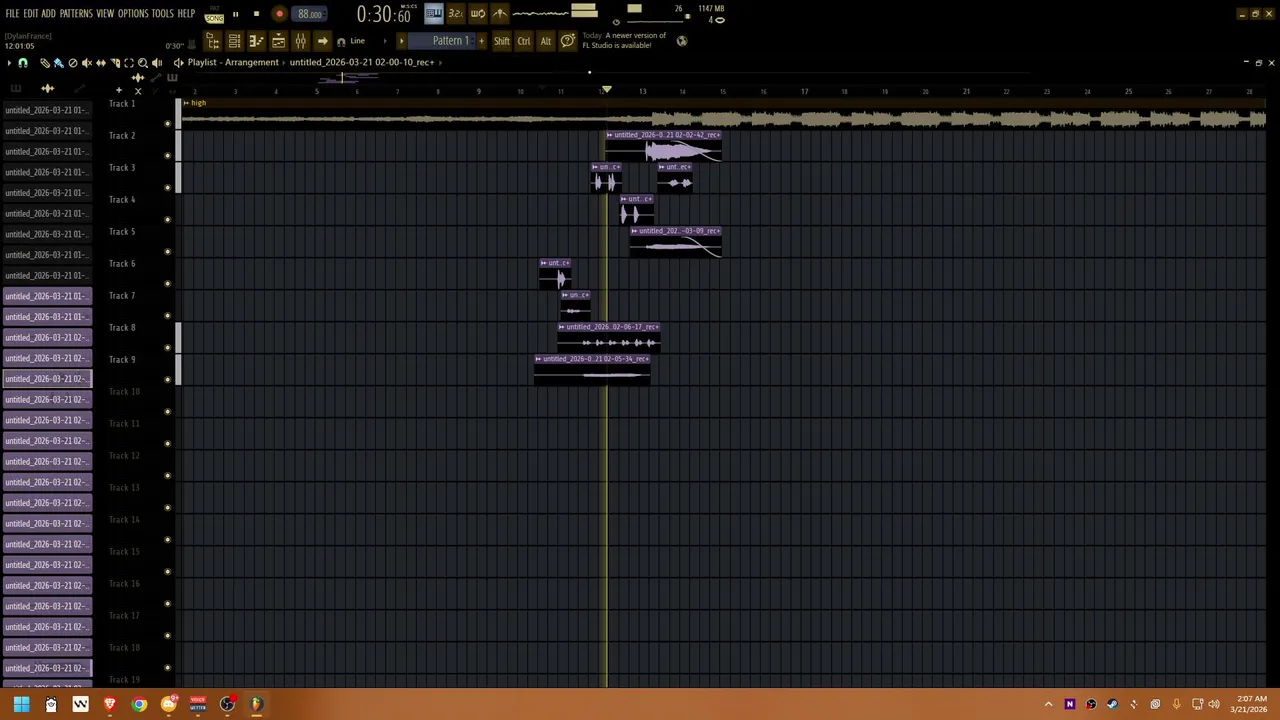This screenshot has width=1280, height=720.
Task: Stop playback with the stop button
Action: [x=256, y=14]
